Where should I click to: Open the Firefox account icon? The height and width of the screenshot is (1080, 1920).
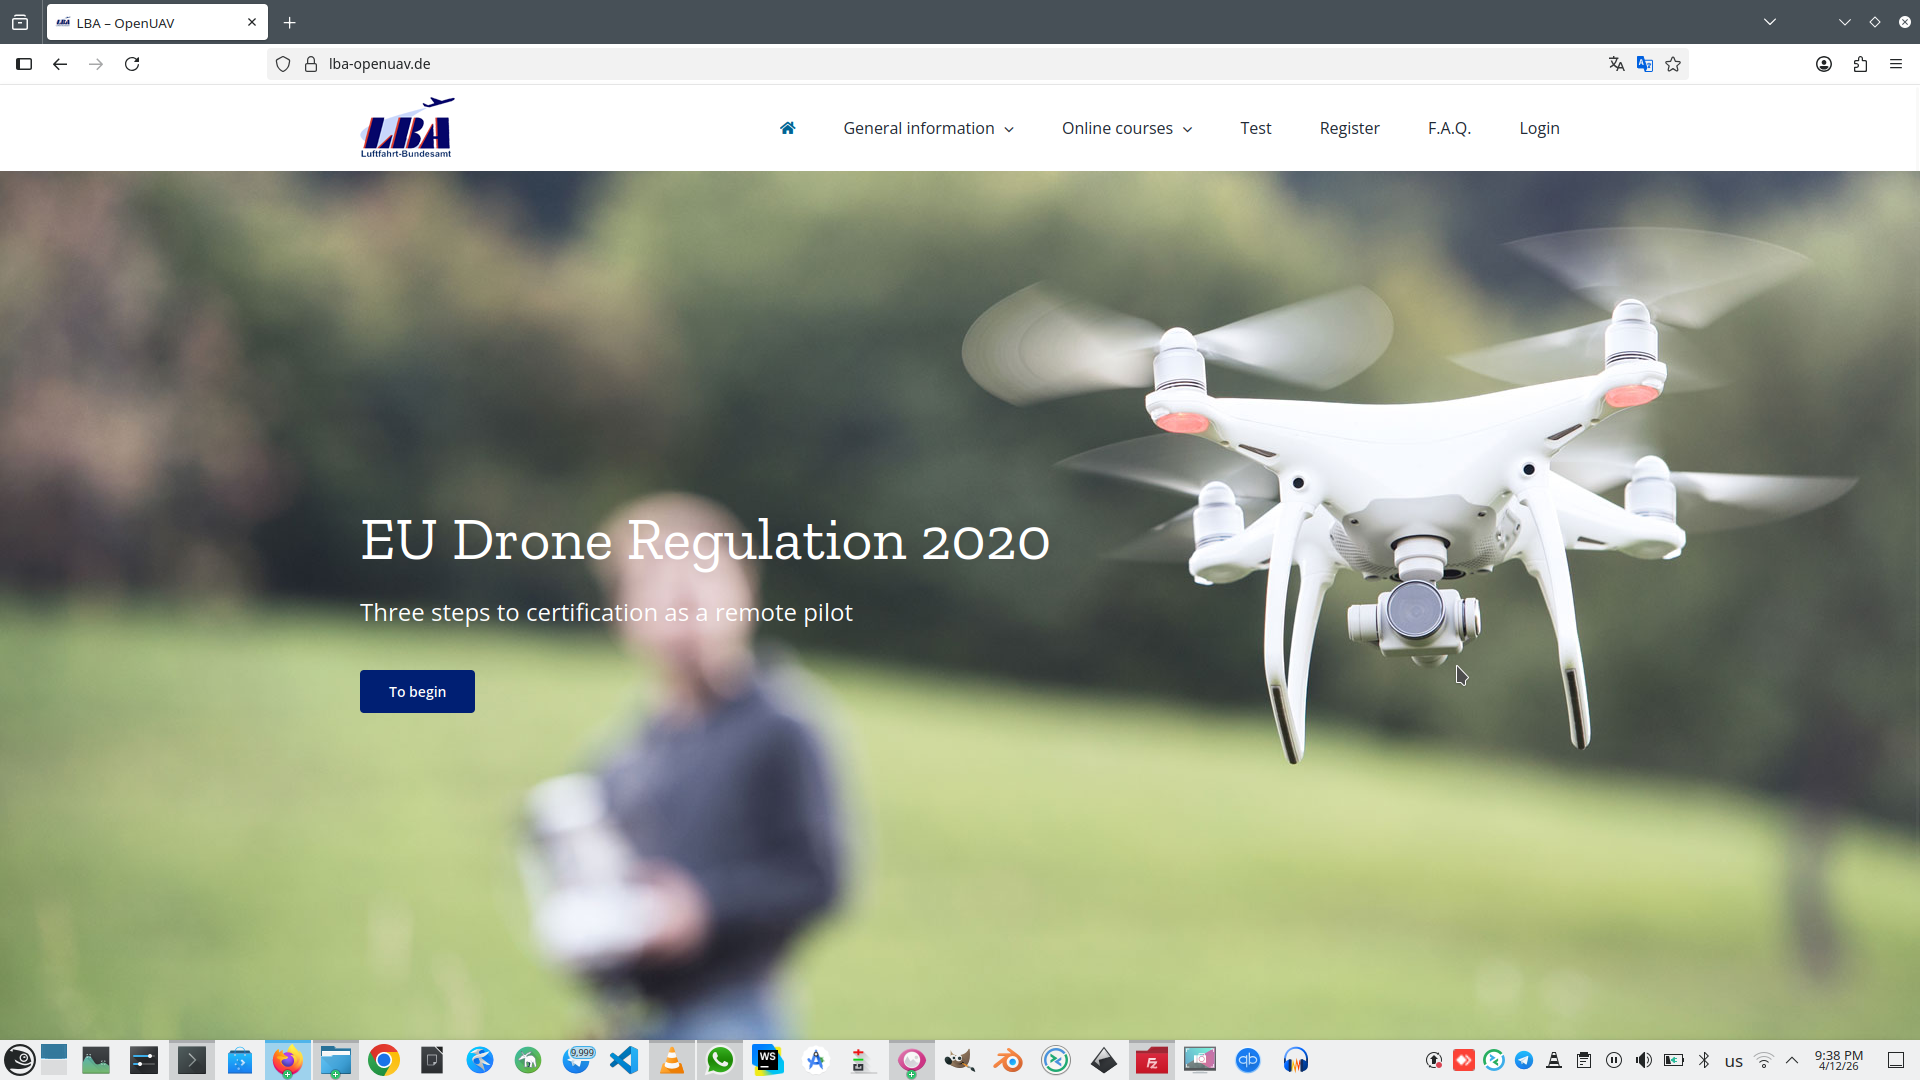pyautogui.click(x=1824, y=64)
